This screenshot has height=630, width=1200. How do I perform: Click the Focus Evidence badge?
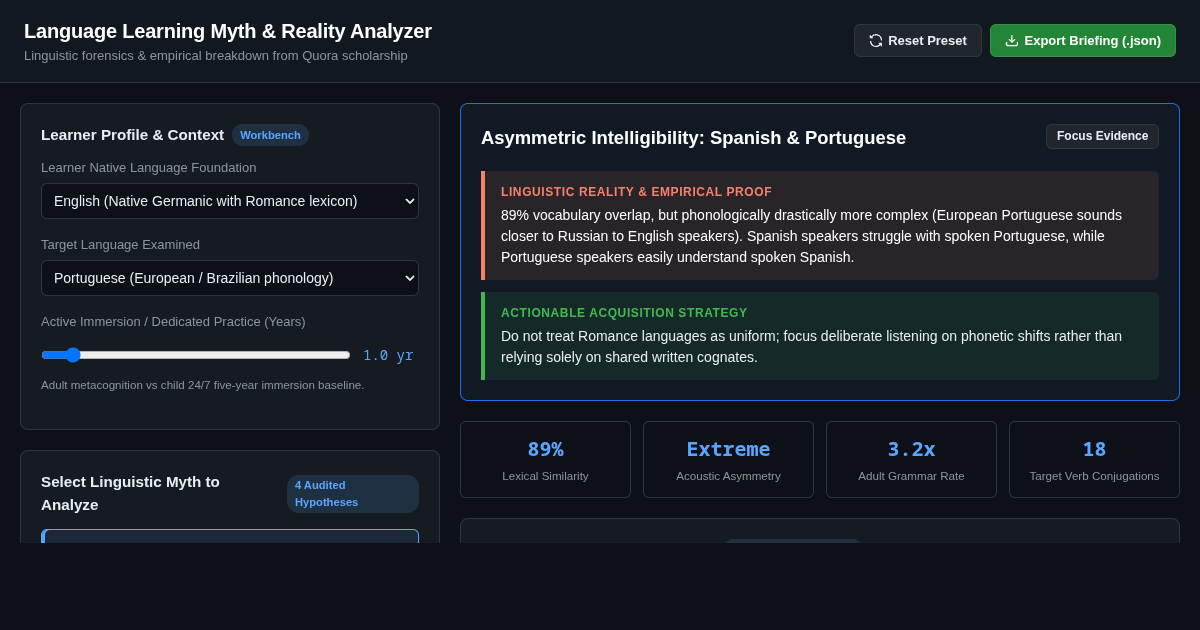1102,136
